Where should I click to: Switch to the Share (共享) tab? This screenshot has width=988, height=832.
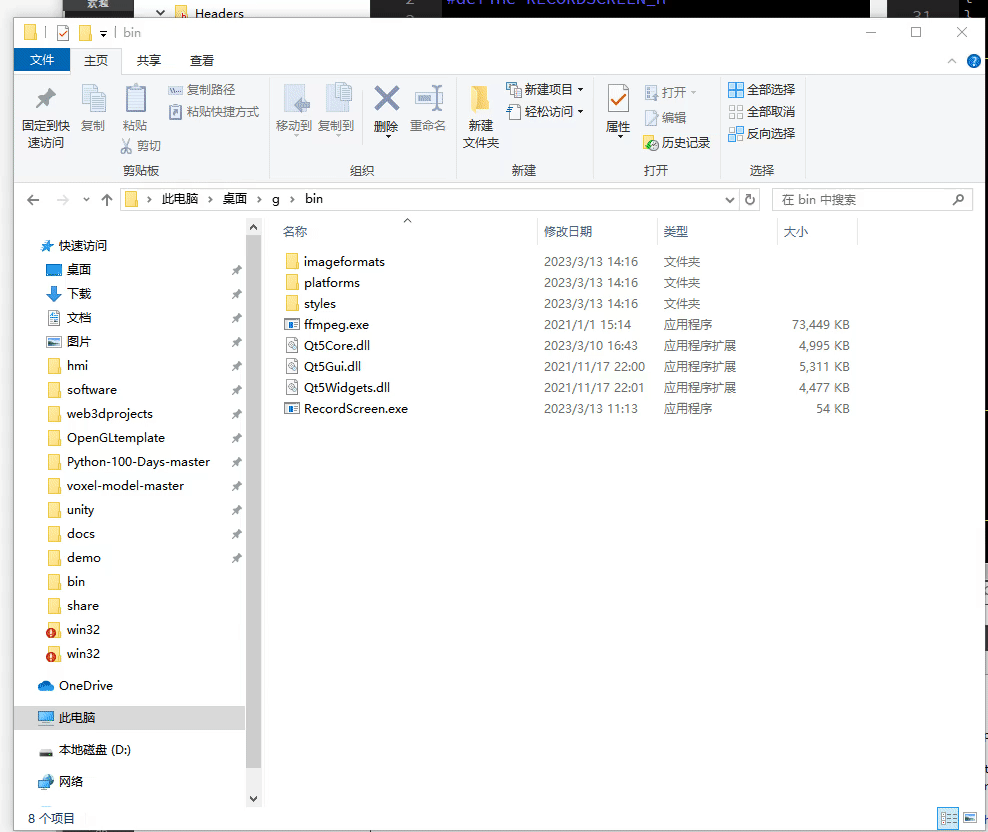(149, 61)
